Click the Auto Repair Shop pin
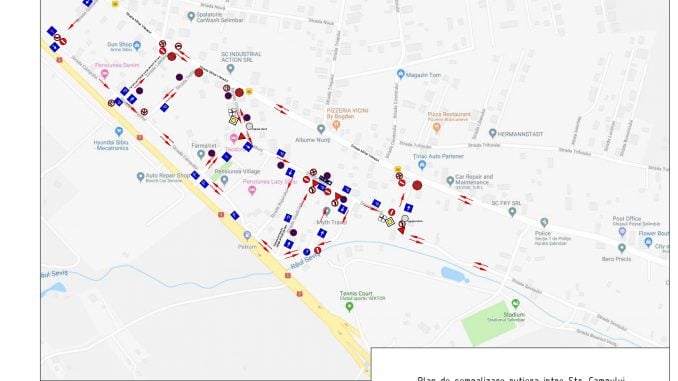This screenshot has width=678, height=381. [140, 176]
